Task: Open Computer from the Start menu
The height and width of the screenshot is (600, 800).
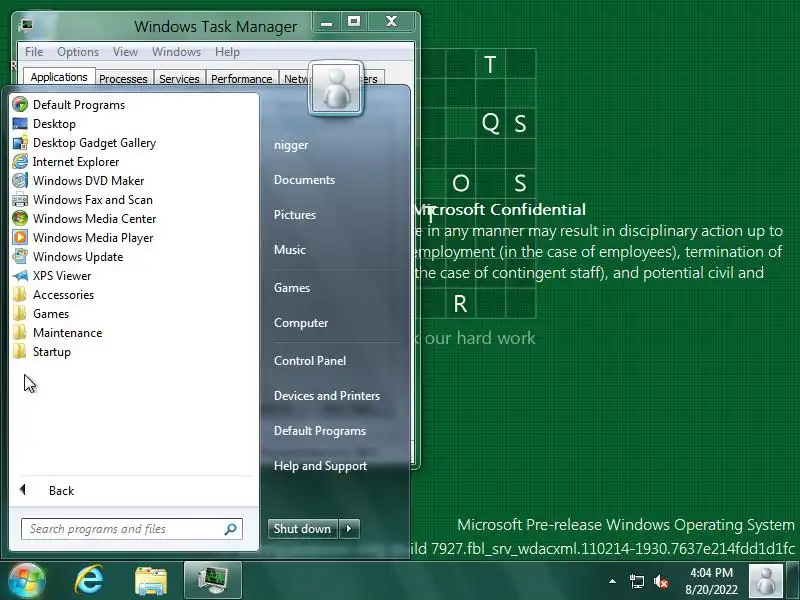Action: [301, 323]
